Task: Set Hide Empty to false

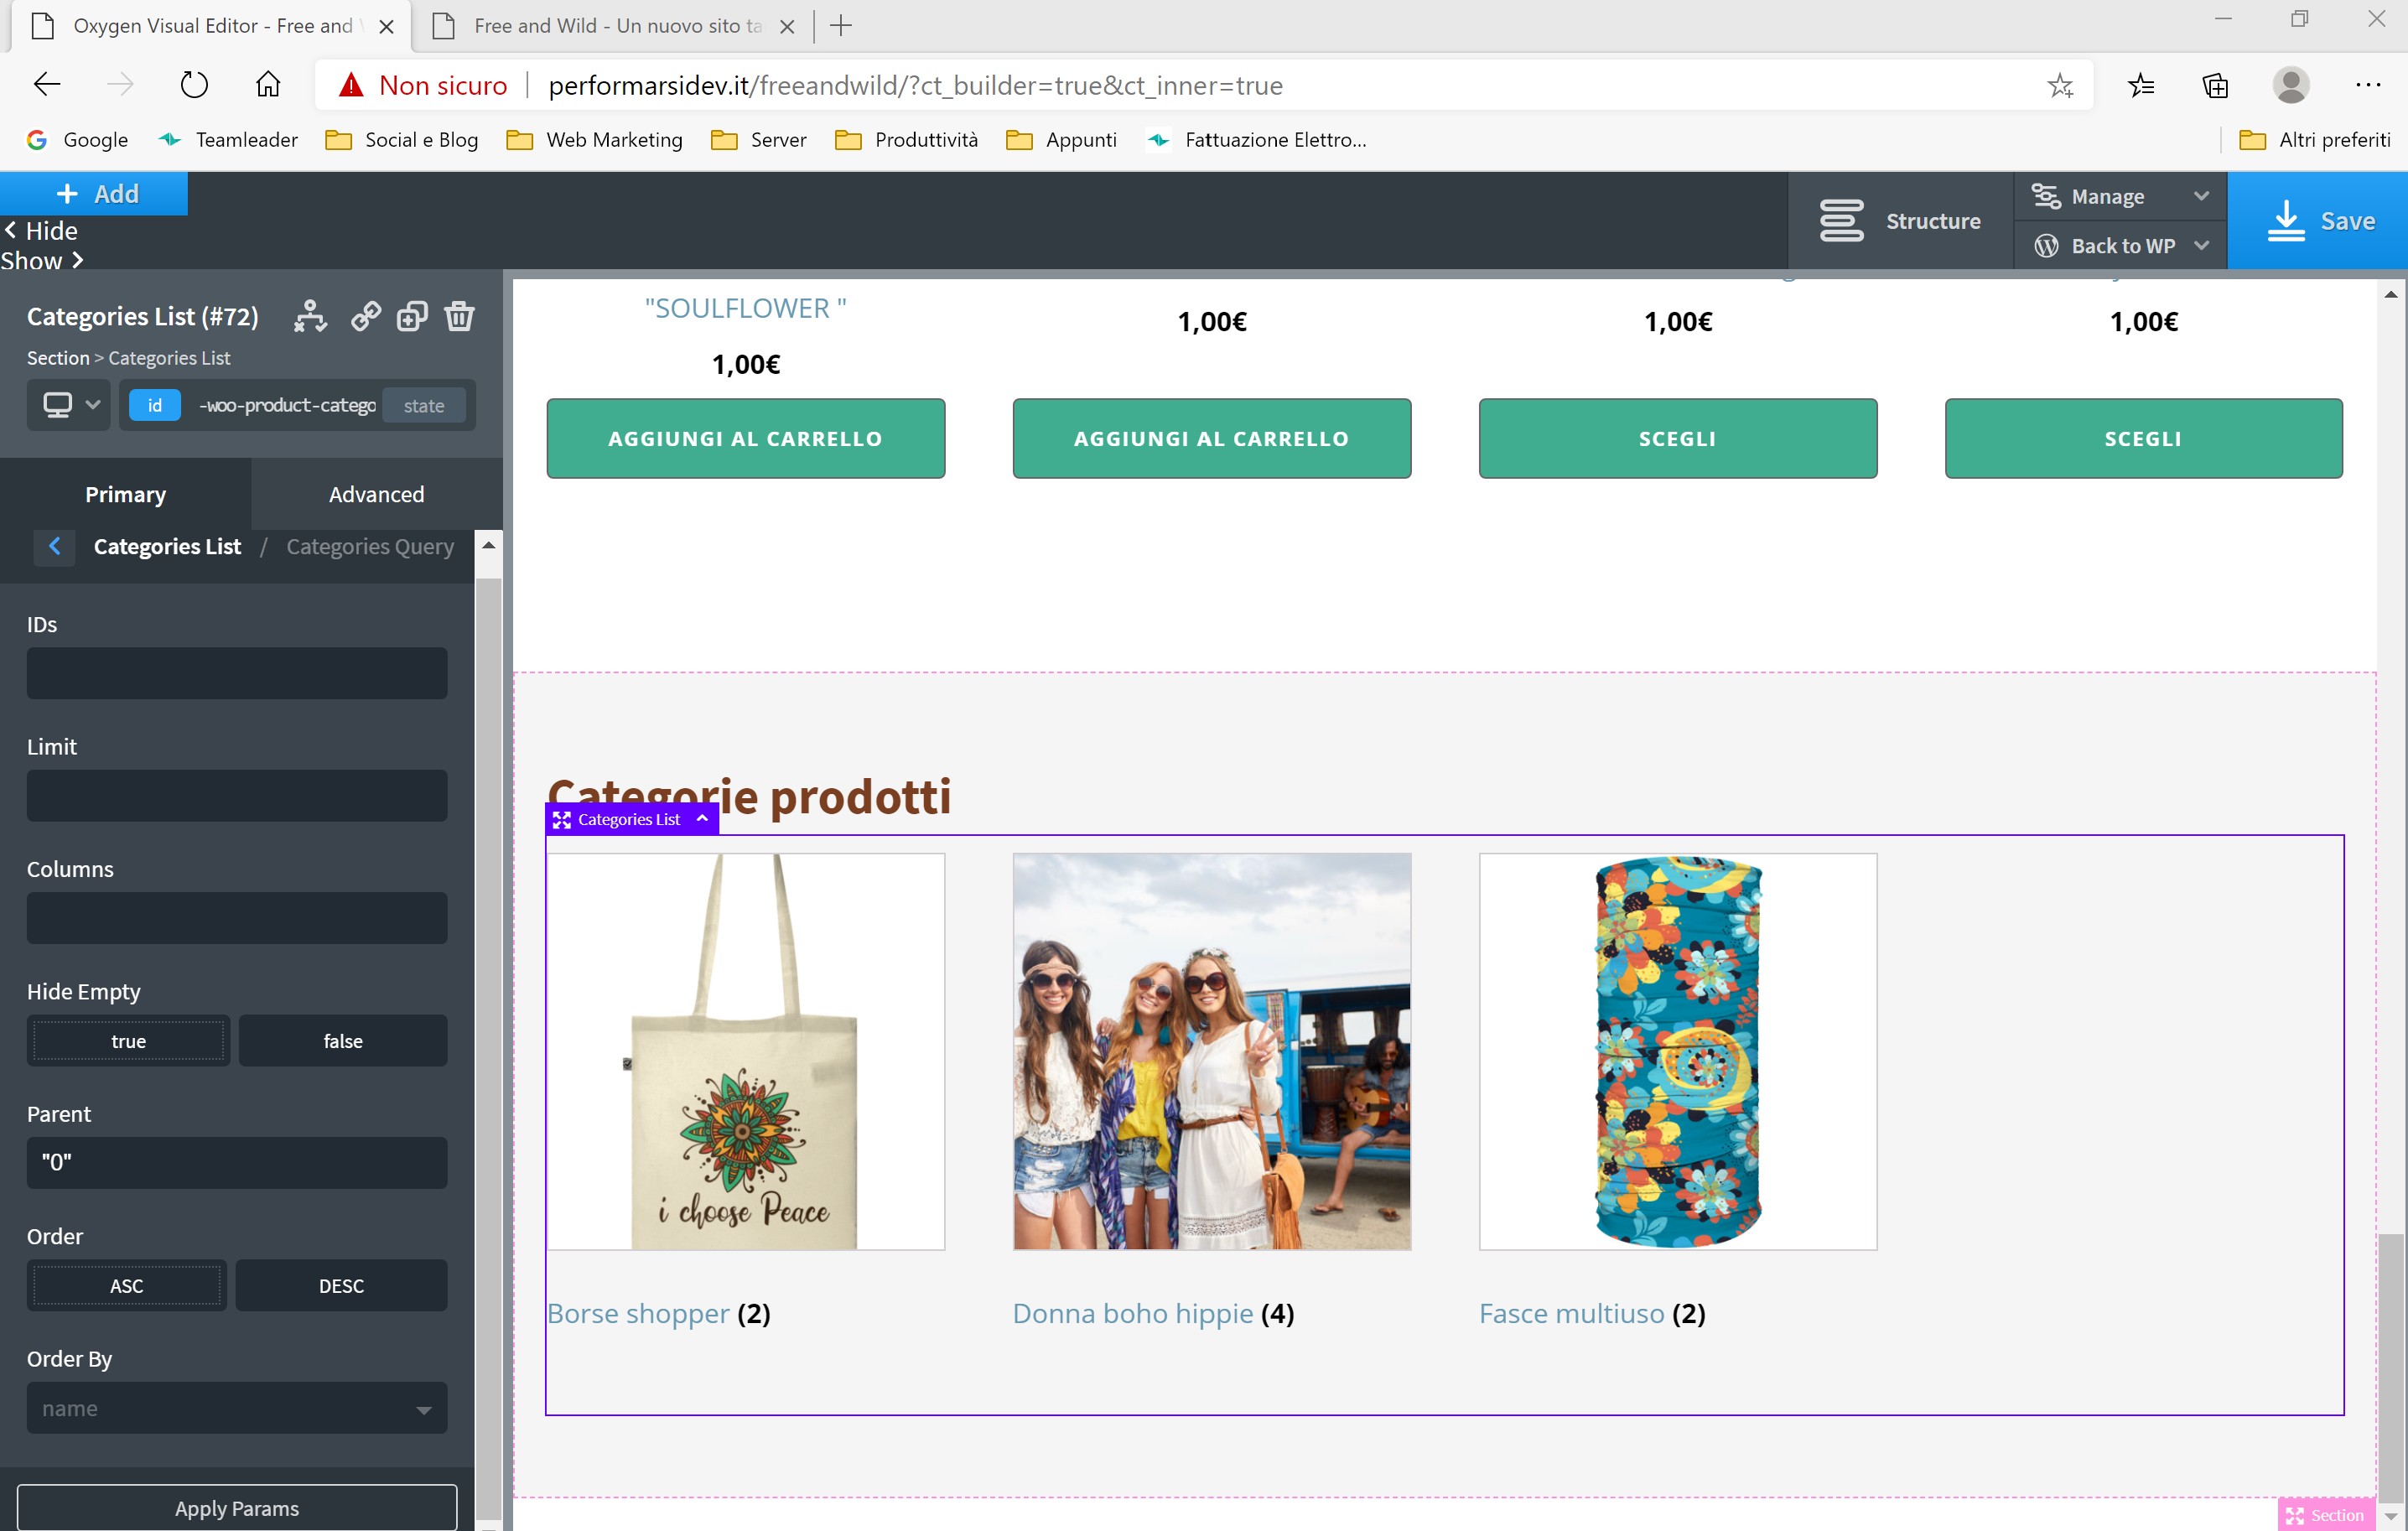Action: (343, 1040)
